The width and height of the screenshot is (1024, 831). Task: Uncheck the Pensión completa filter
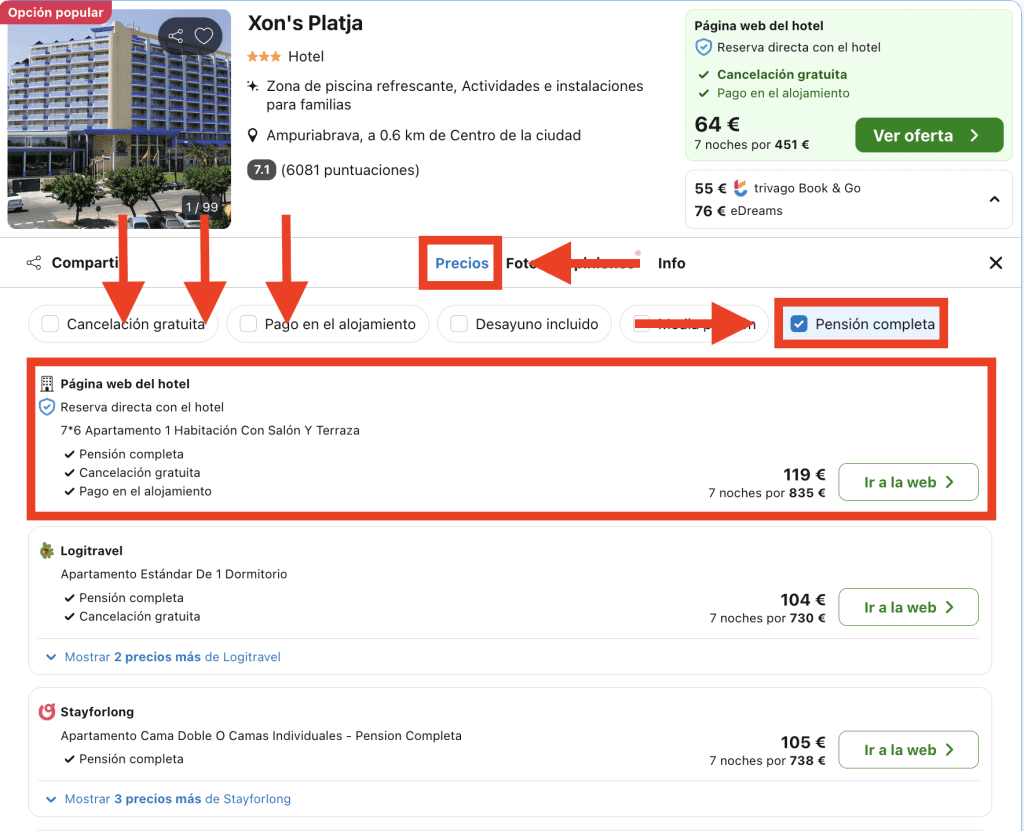798,324
